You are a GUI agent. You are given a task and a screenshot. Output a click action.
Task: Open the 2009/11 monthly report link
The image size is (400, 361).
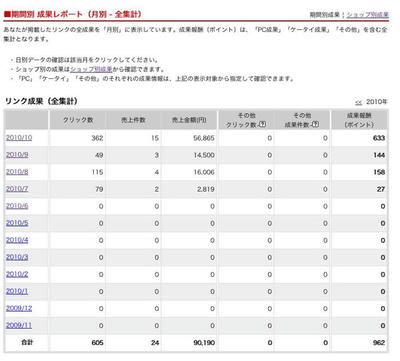pyautogui.click(x=19, y=325)
